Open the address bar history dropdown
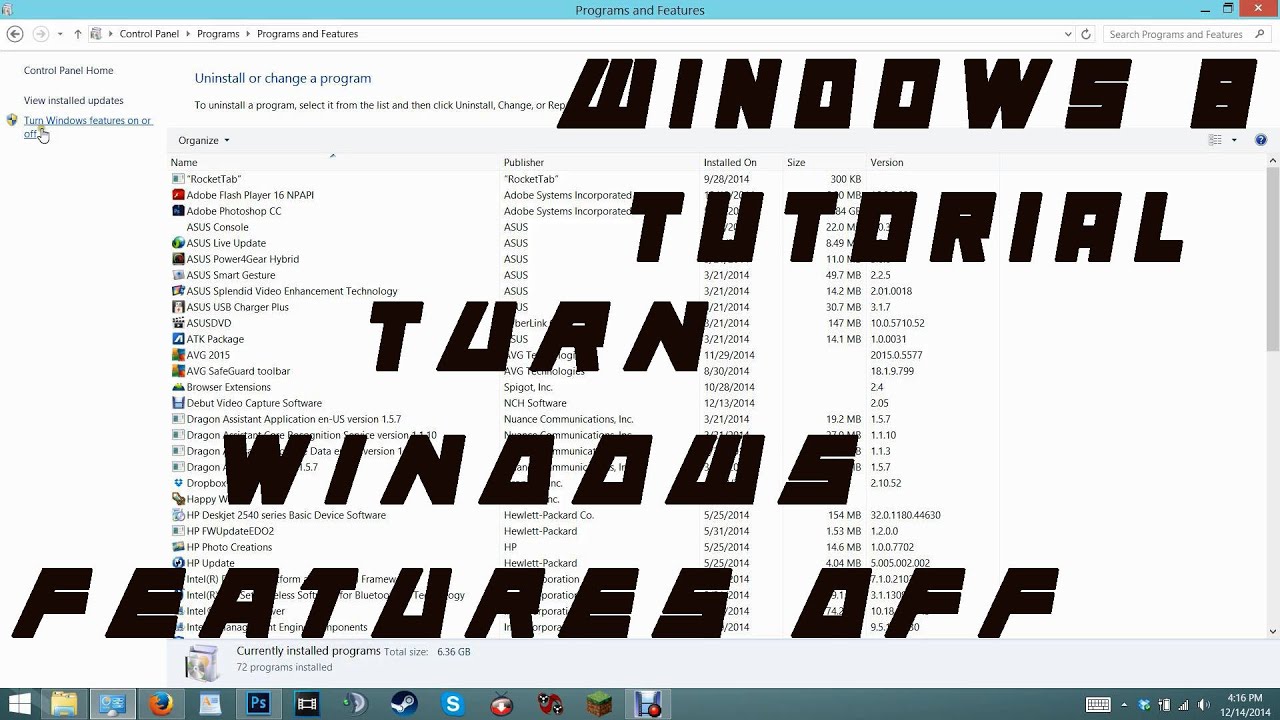The height and width of the screenshot is (720, 1280). click(1068, 34)
